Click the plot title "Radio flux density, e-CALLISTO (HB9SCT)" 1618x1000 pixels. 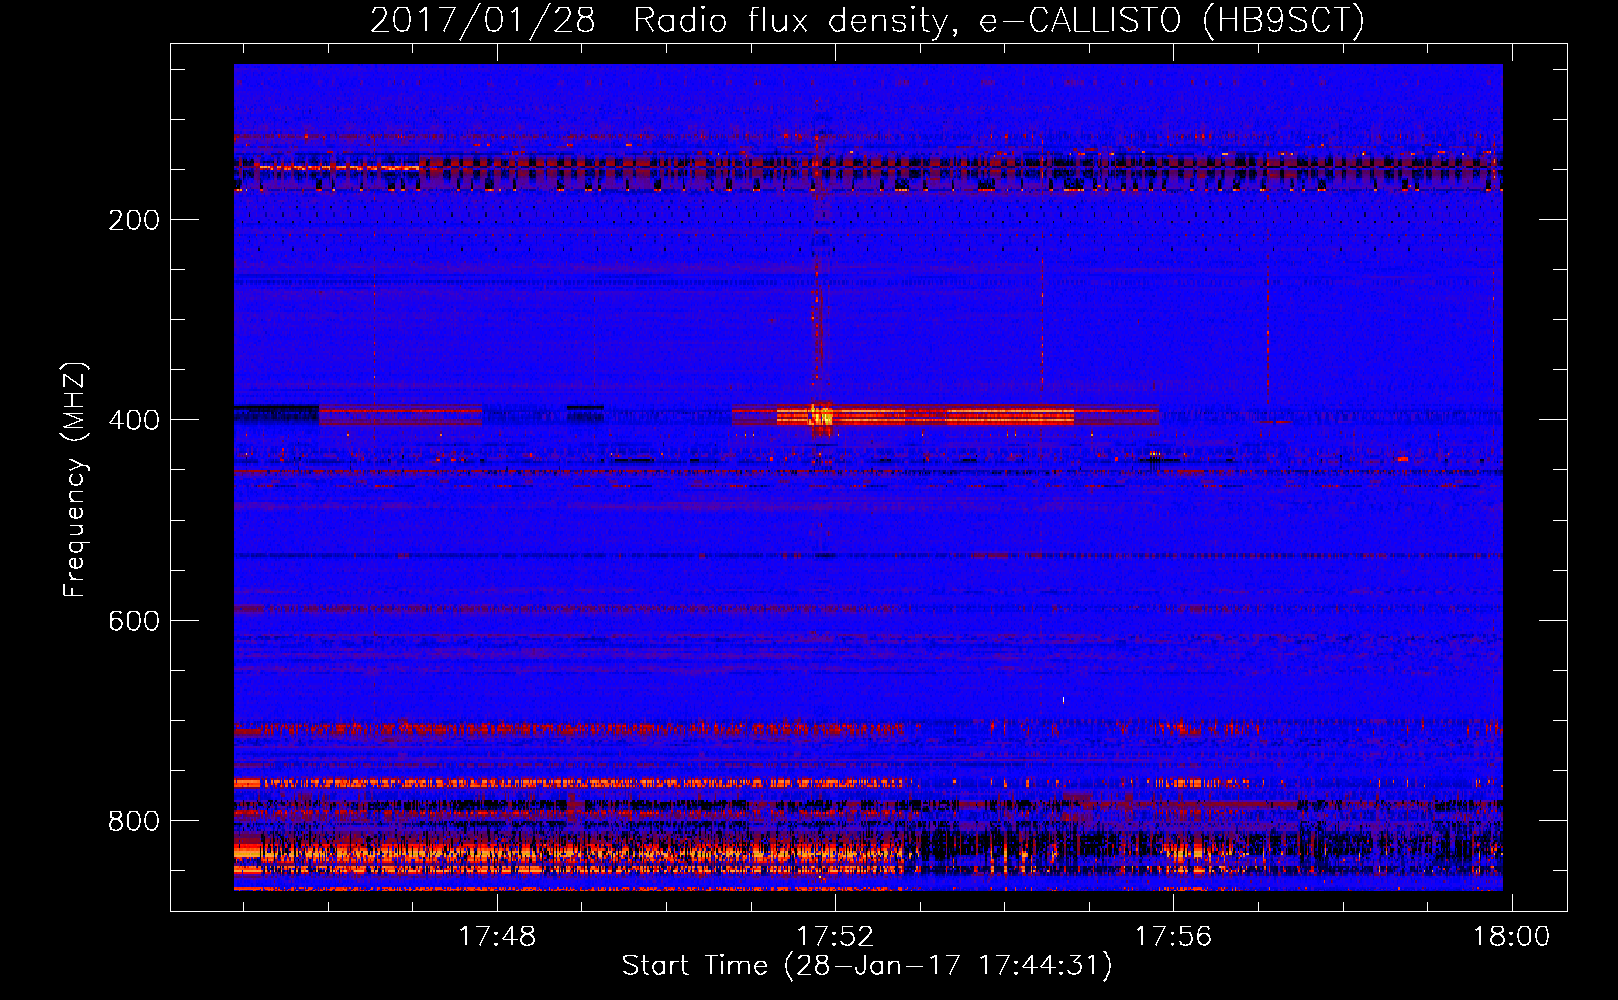click(x=999, y=21)
